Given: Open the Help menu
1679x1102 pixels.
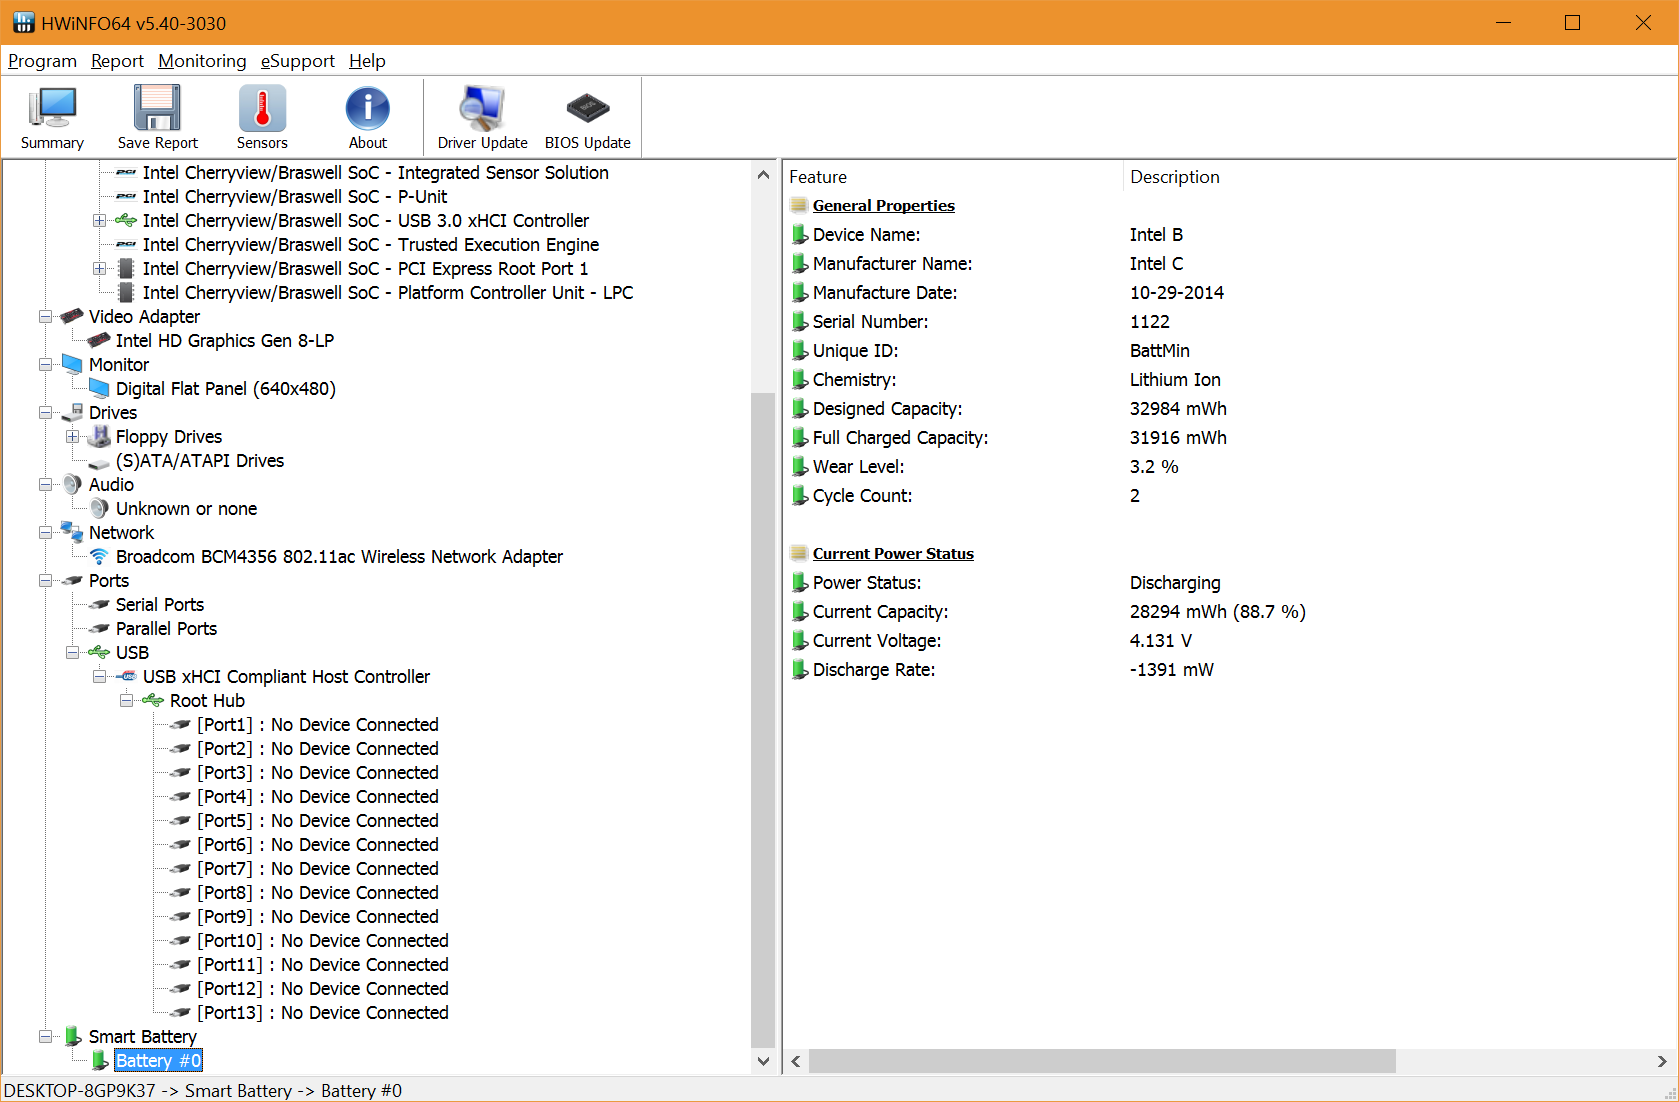Looking at the screenshot, I should [x=367, y=61].
